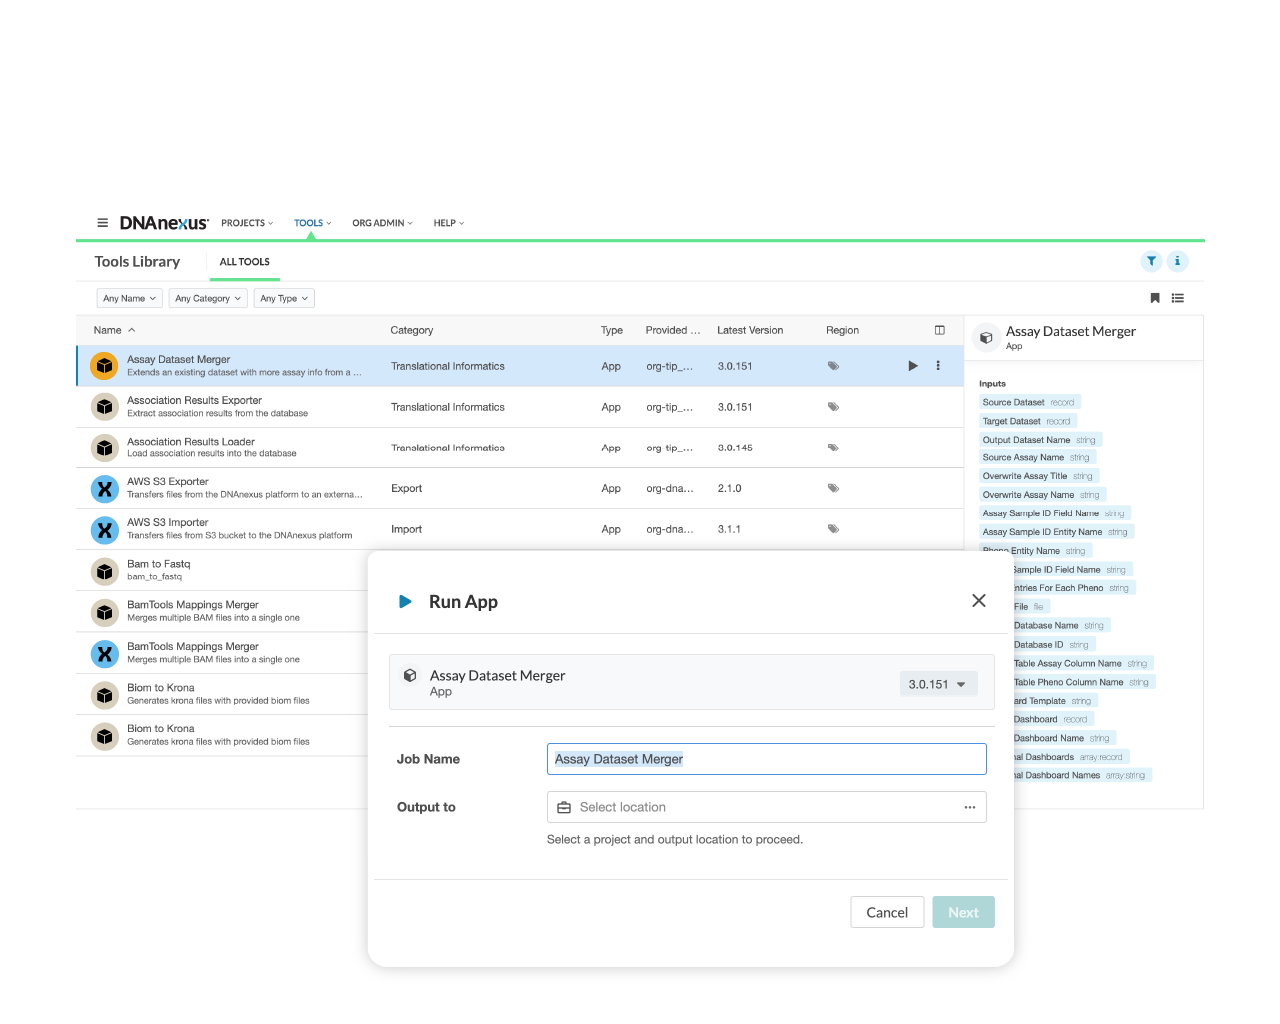1280x1024 pixels.
Task: Open the three-dot actions menu for Assay Dataset Merger
Action: coord(938,366)
